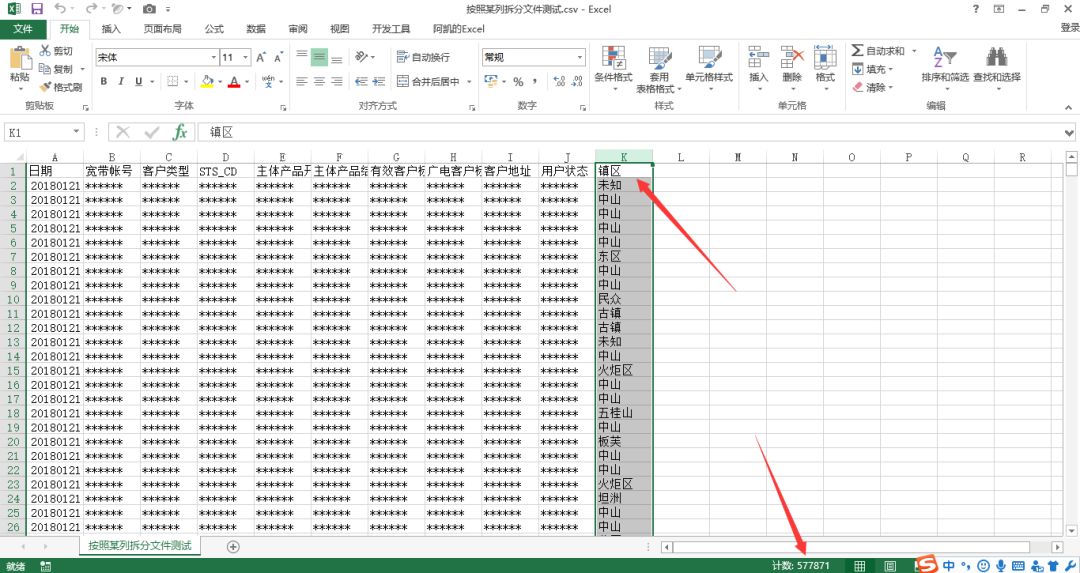Image resolution: width=1080 pixels, height=573 pixels.
Task: Click the percent style icon
Action: pos(518,81)
